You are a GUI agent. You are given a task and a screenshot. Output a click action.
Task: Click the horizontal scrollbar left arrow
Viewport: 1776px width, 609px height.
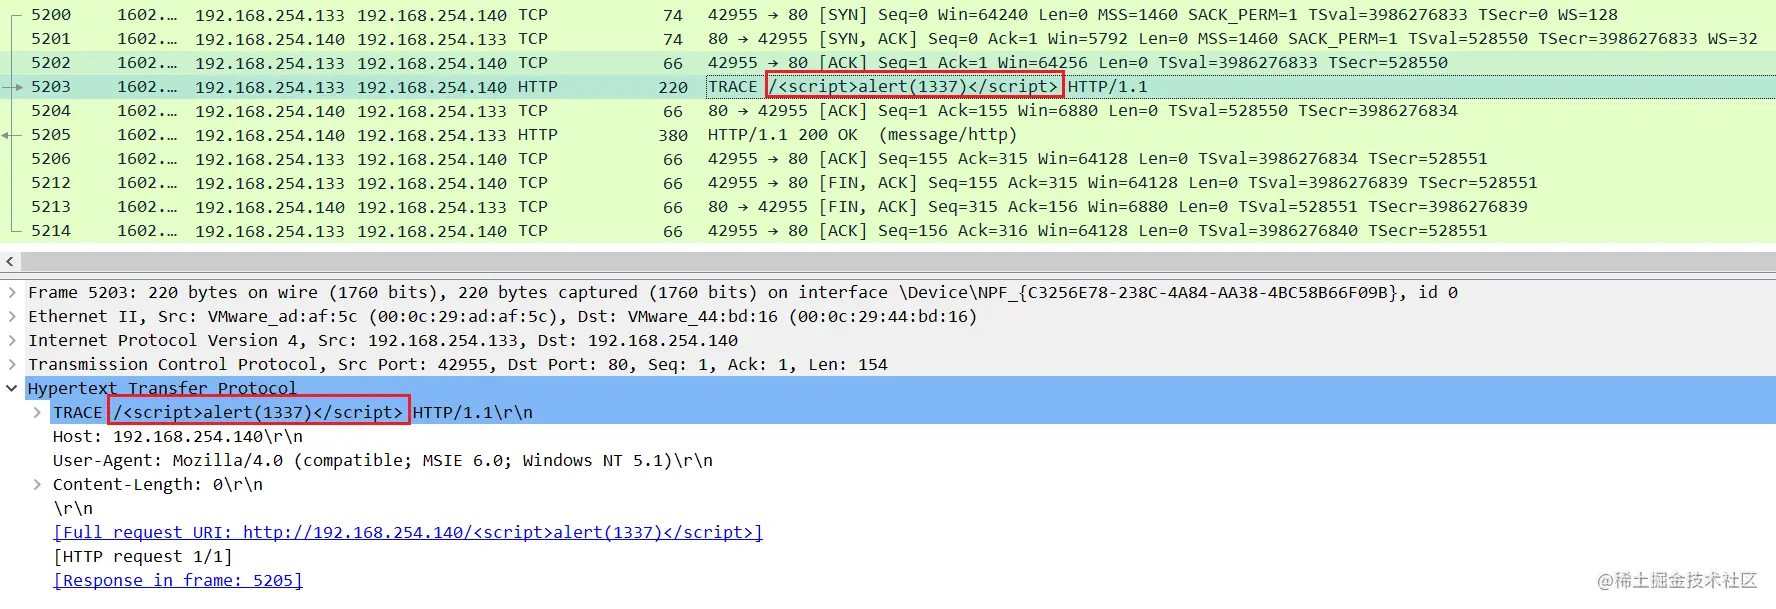click(x=10, y=262)
